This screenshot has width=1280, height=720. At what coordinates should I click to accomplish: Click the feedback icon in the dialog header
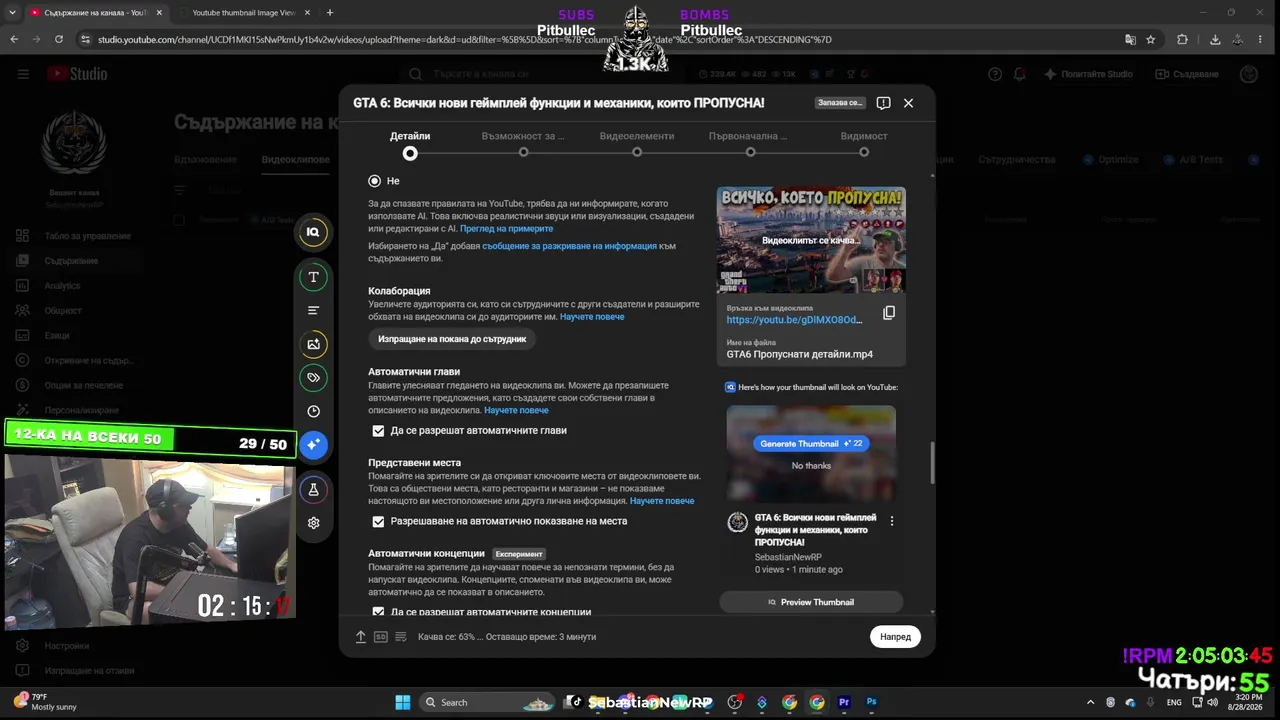(883, 103)
